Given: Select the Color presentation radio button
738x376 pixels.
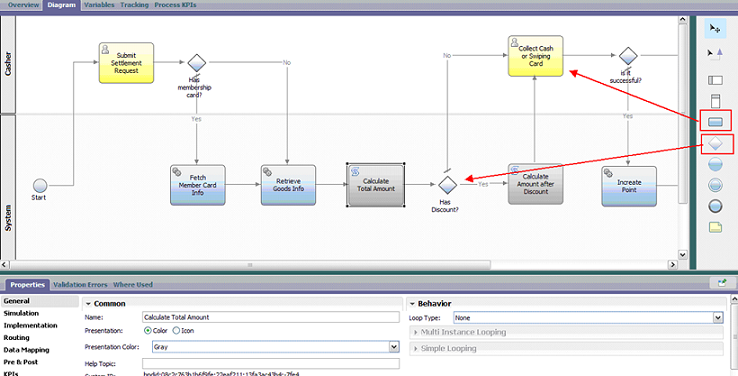Looking at the screenshot, I should coord(148,331).
